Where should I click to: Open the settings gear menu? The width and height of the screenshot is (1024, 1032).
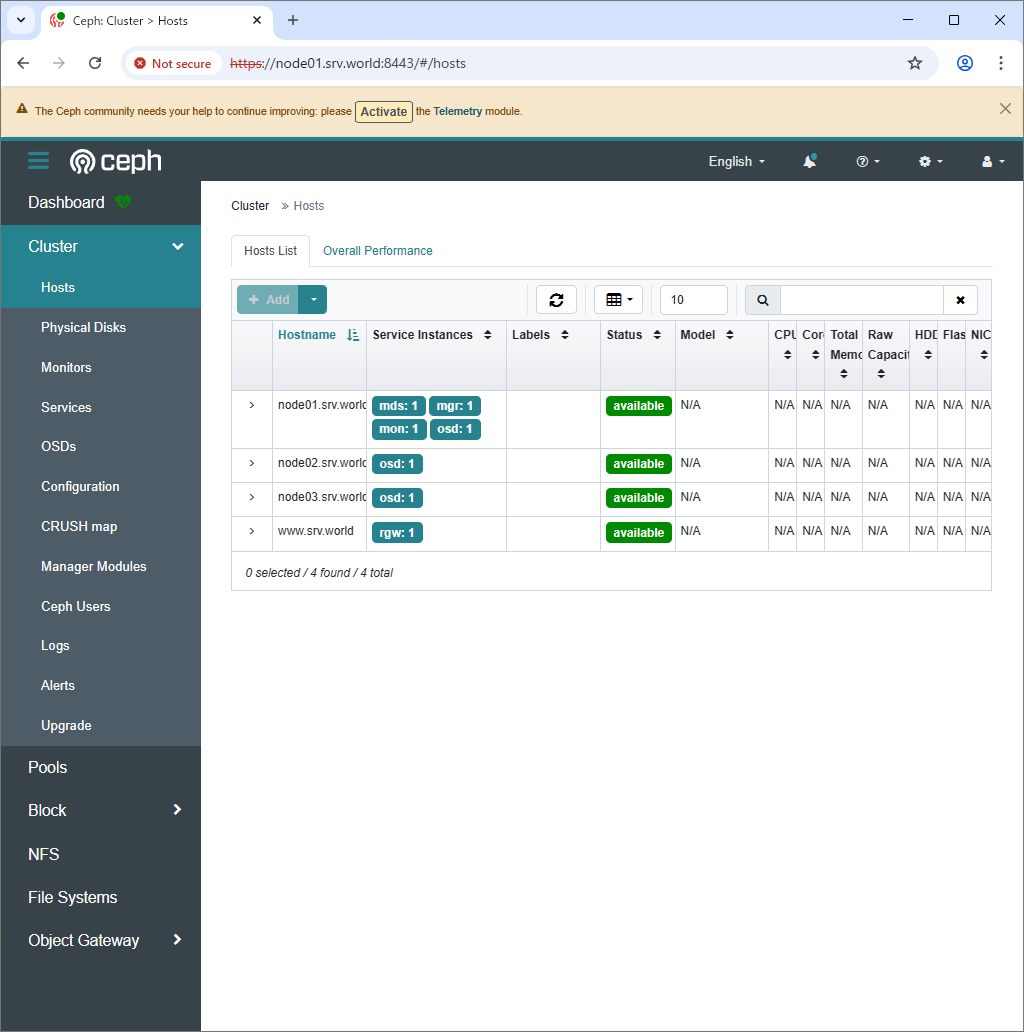pos(930,161)
